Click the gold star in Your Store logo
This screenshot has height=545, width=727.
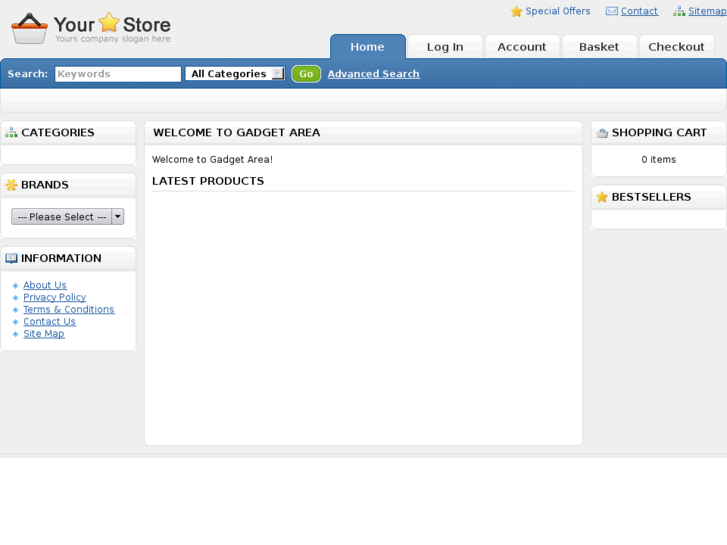coord(109,22)
